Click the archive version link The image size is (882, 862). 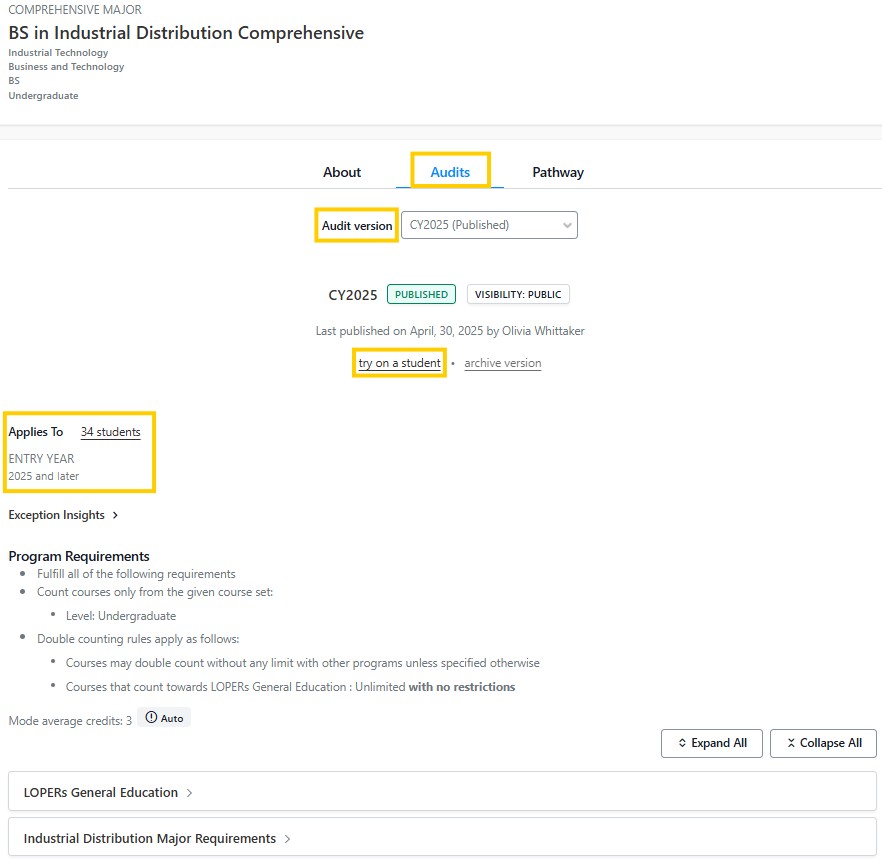[x=503, y=363]
